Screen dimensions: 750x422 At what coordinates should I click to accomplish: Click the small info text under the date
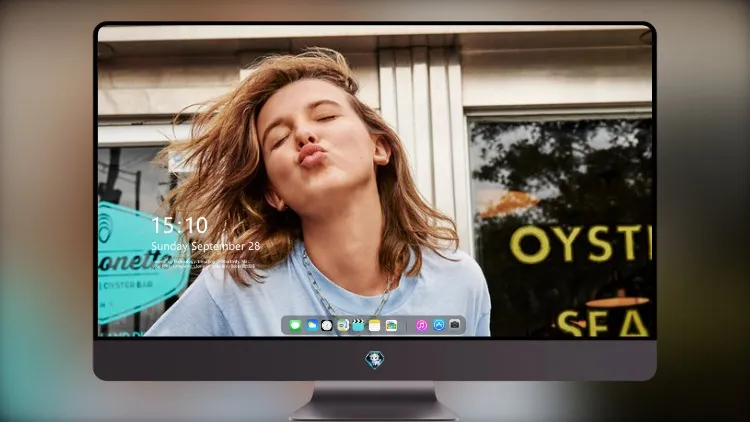(203, 264)
